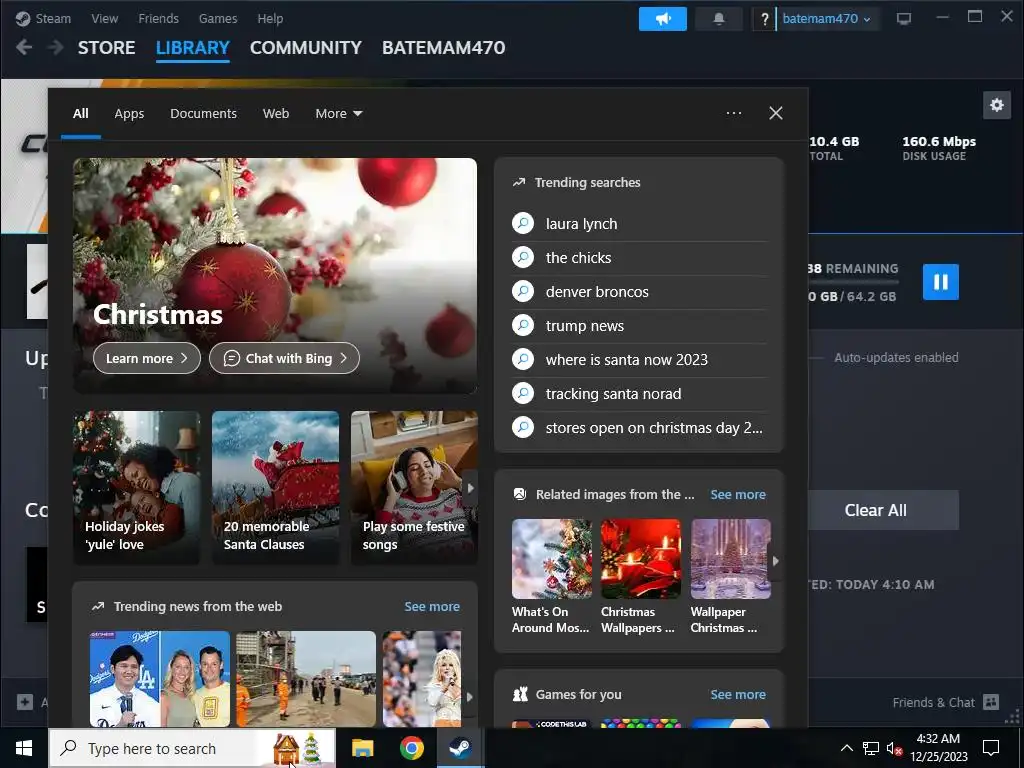
Task: Click the Steam taskbar icon
Action: coord(460,748)
